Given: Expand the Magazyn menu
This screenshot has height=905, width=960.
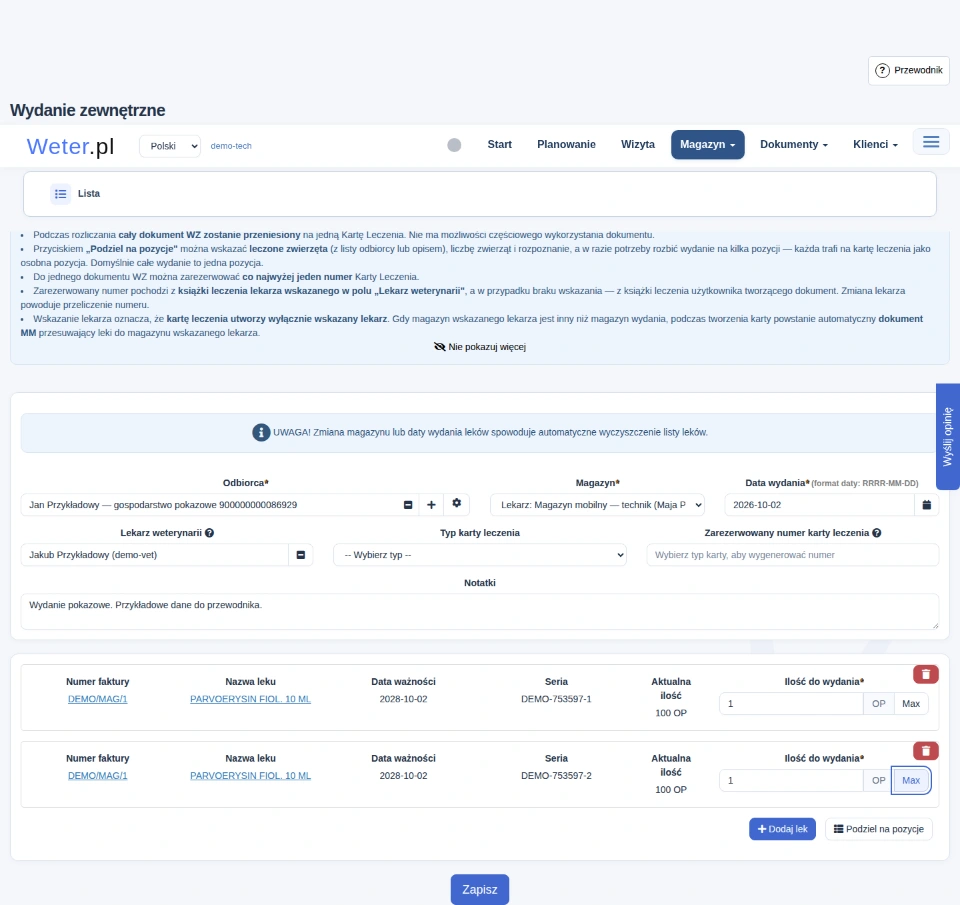Looking at the screenshot, I should (708, 145).
